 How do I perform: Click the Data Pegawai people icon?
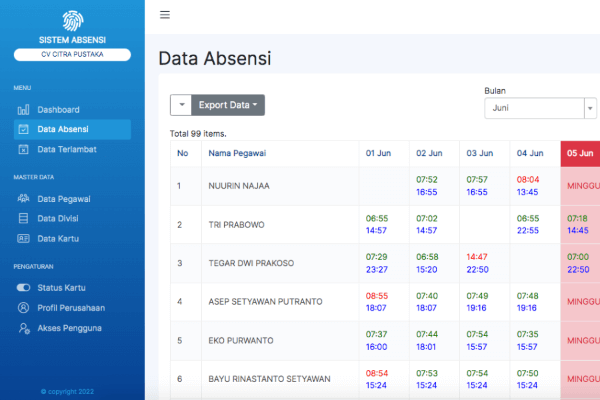pos(24,199)
